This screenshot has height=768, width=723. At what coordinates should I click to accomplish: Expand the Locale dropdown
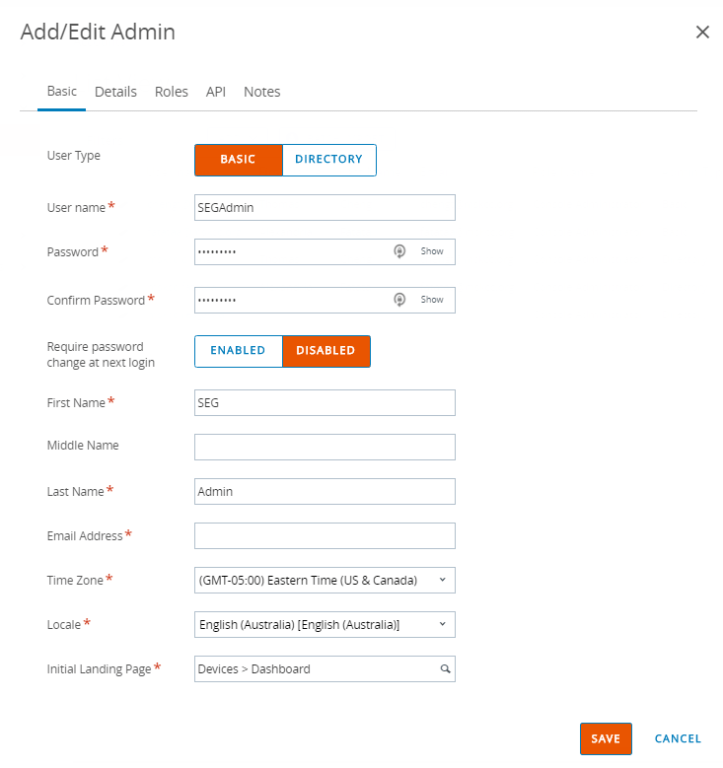pos(324,625)
